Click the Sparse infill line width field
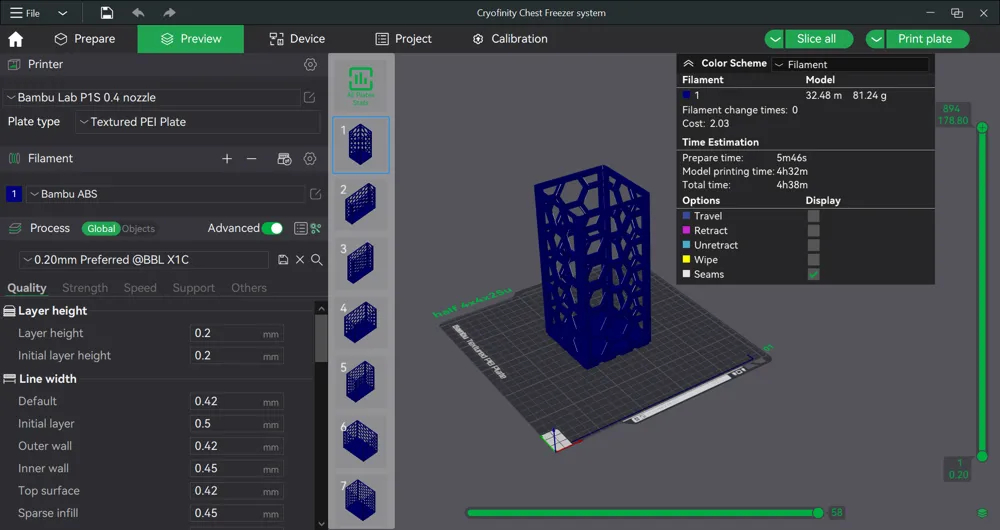 click(x=237, y=513)
